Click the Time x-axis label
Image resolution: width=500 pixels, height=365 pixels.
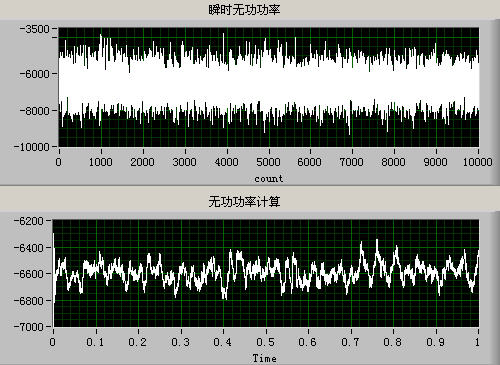265,359
